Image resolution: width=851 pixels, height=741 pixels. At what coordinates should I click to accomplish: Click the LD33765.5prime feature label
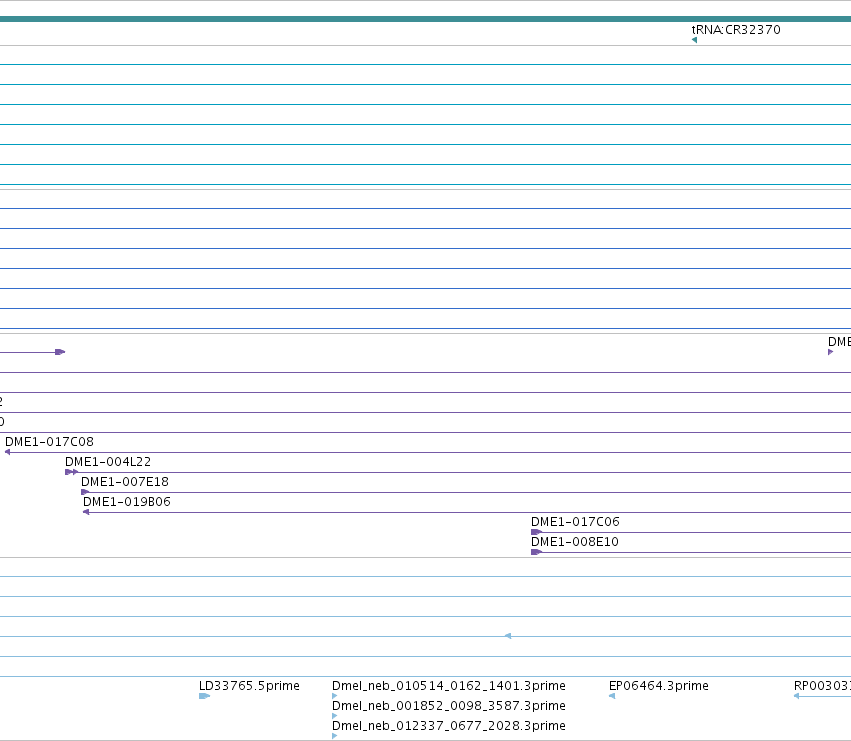tap(249, 686)
